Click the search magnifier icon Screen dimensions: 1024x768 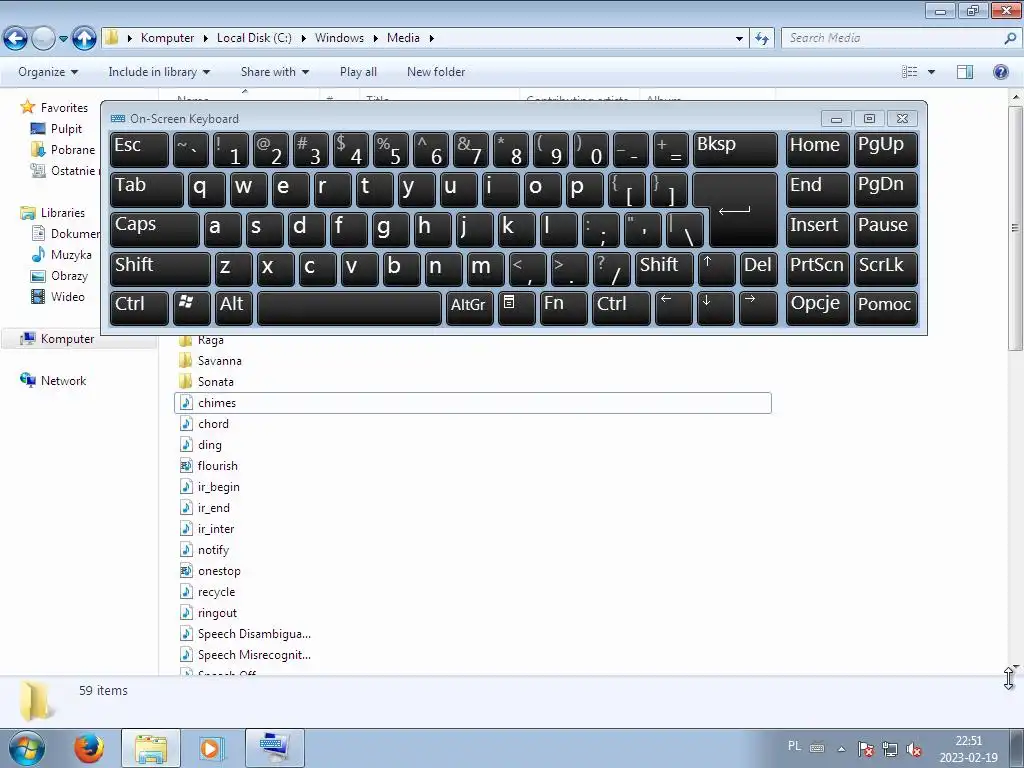tap(1010, 39)
